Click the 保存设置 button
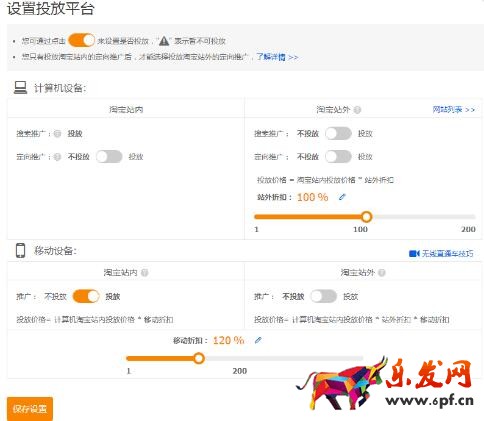 pos(30,409)
